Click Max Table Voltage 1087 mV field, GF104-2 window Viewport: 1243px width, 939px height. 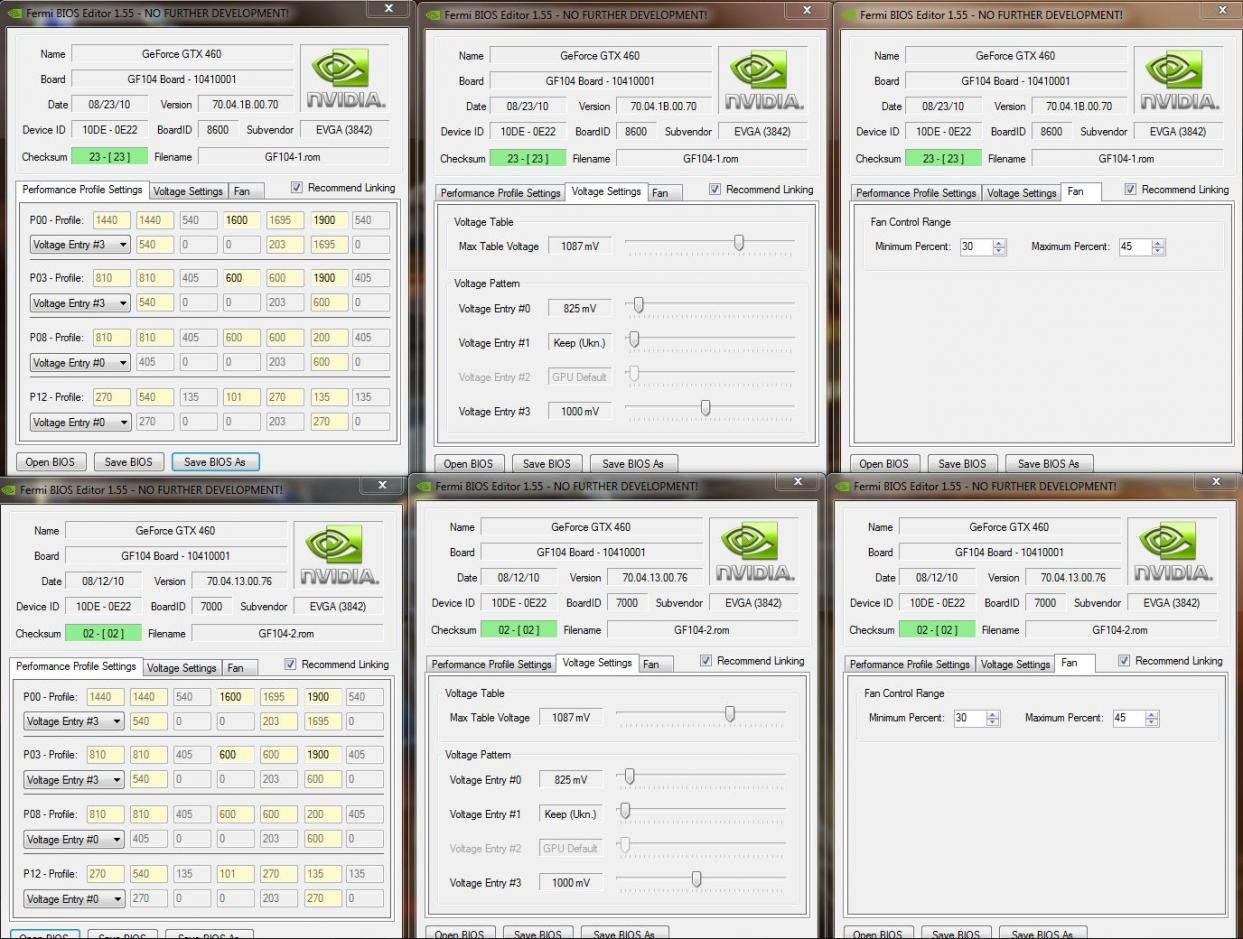click(571, 718)
